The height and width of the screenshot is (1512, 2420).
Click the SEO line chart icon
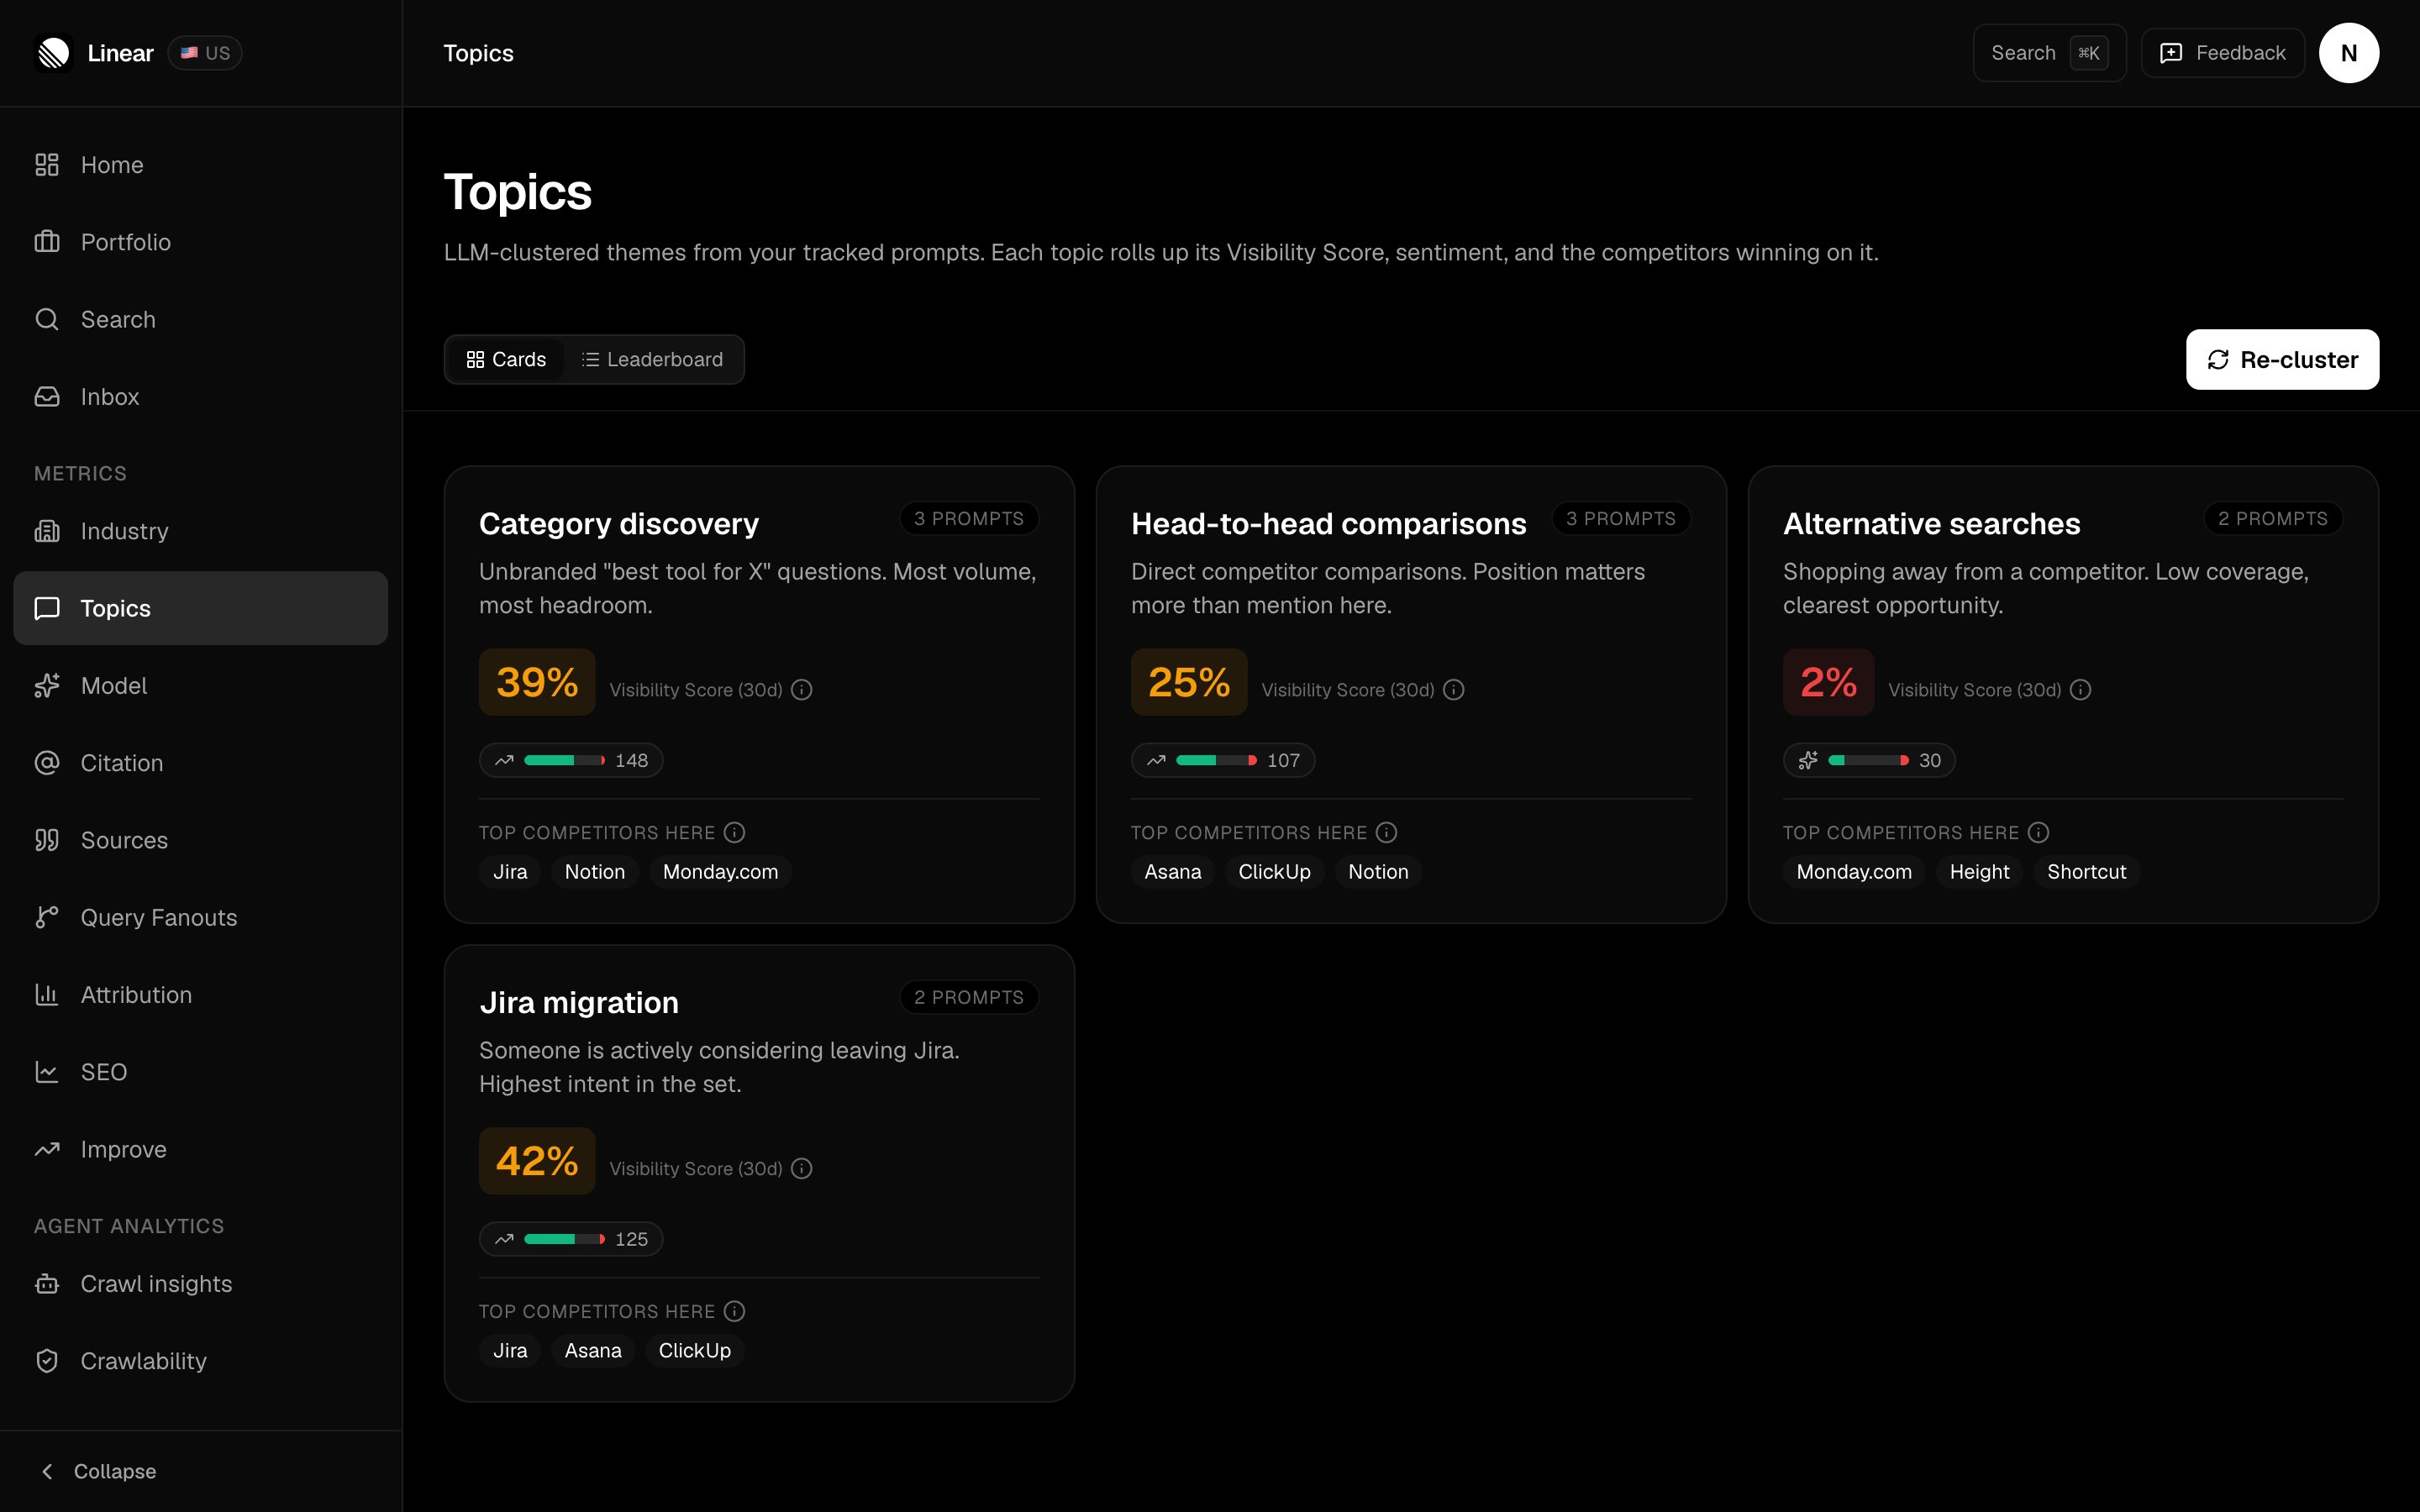47,1072
